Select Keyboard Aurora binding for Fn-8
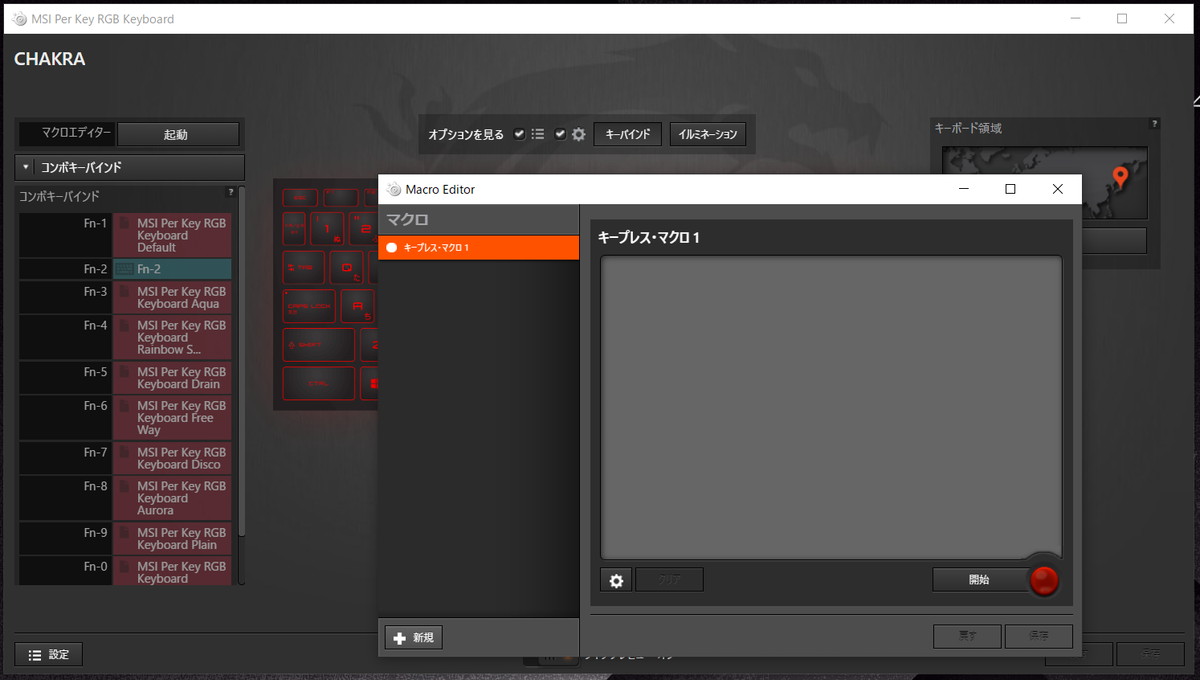 (x=172, y=498)
